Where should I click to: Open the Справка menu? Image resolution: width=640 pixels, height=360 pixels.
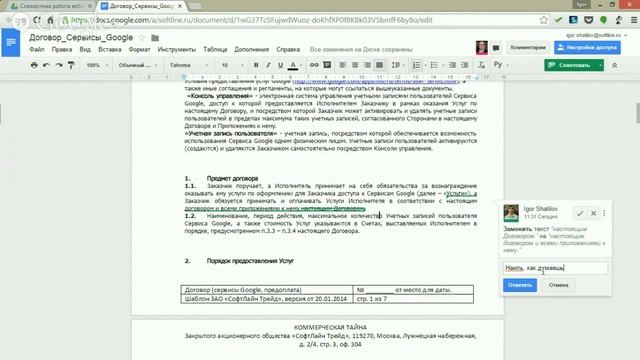tap(288, 49)
